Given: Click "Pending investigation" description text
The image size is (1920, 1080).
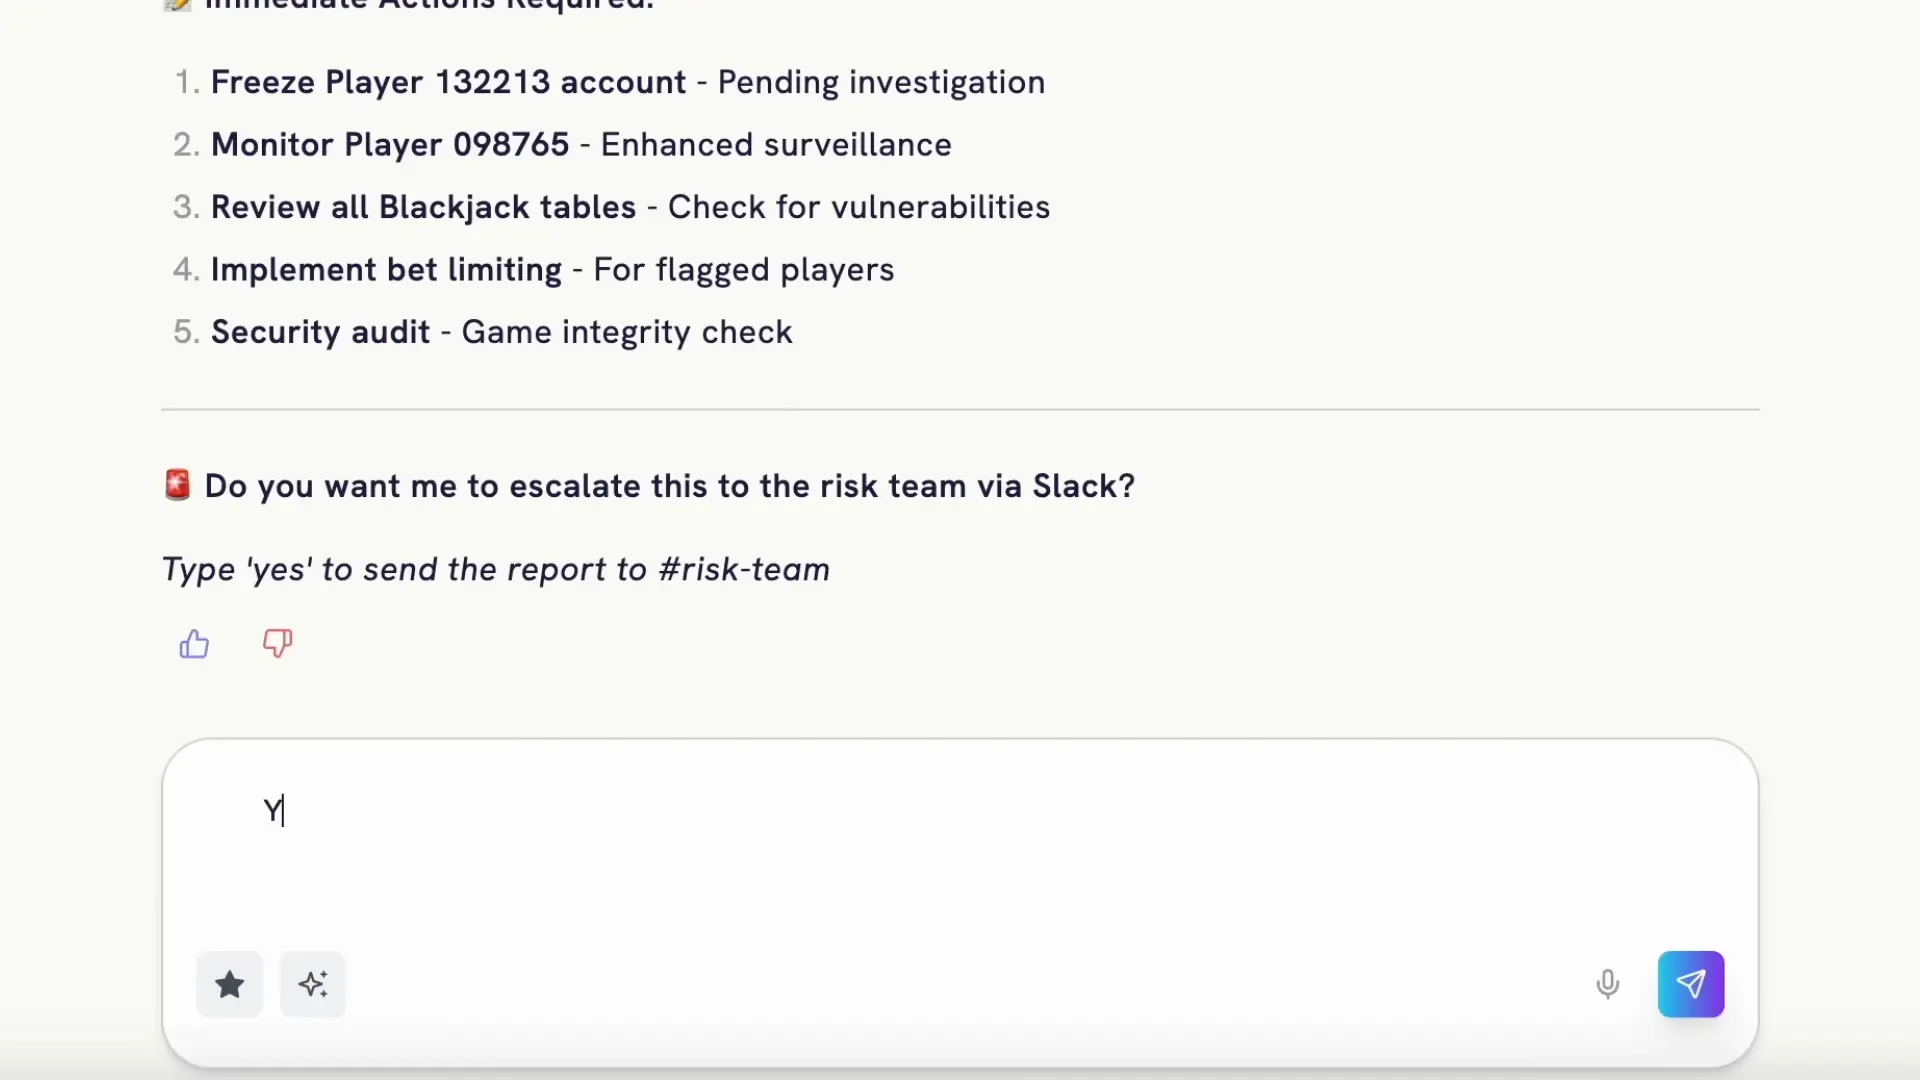Looking at the screenshot, I should (881, 82).
